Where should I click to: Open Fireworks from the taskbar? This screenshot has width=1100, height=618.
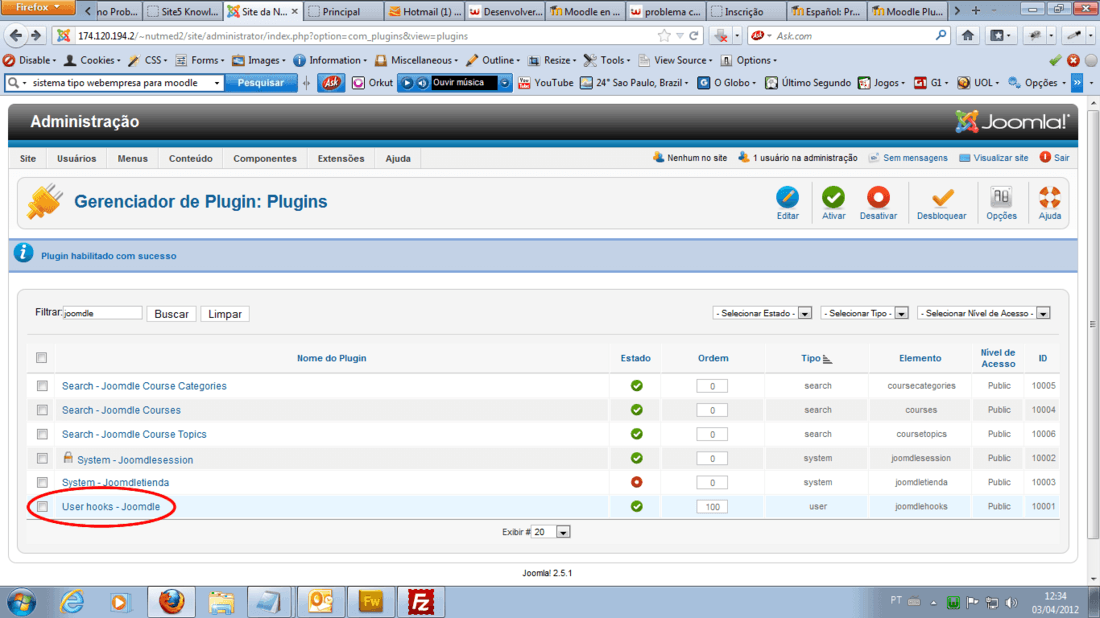[x=370, y=602]
